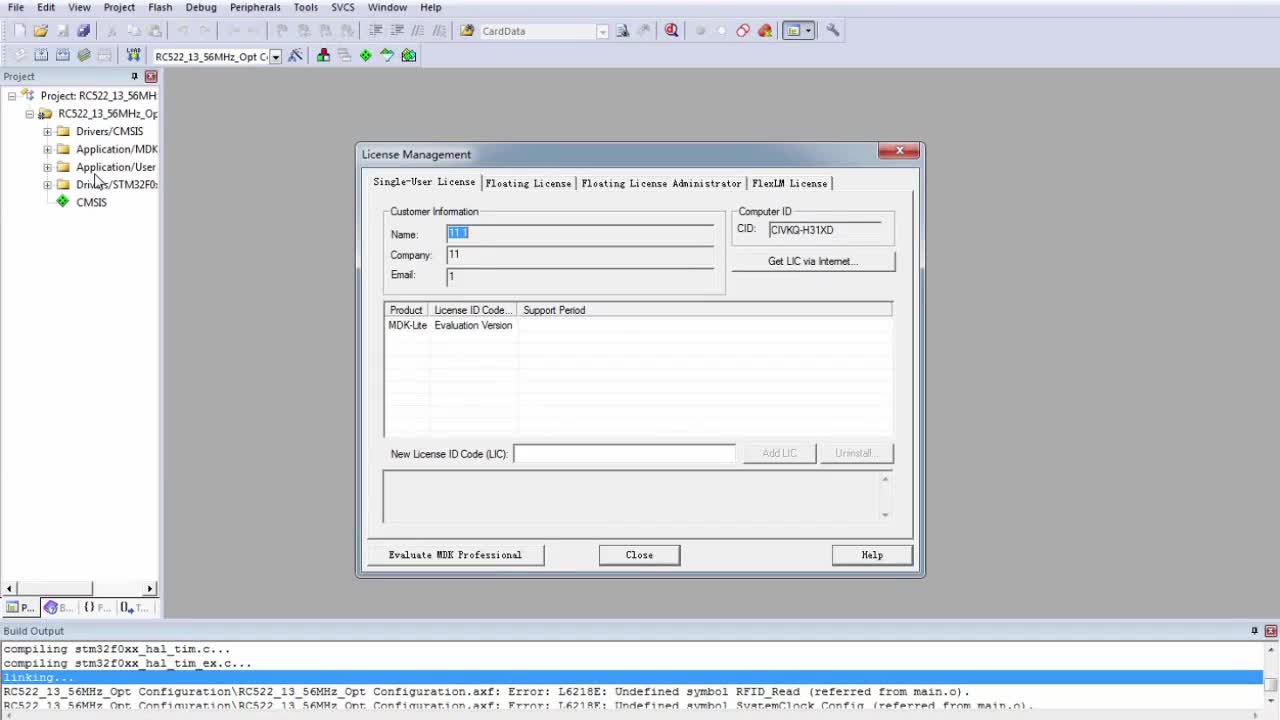Click the Select Software Packs icon
The image size is (1280, 720).
[387, 56]
